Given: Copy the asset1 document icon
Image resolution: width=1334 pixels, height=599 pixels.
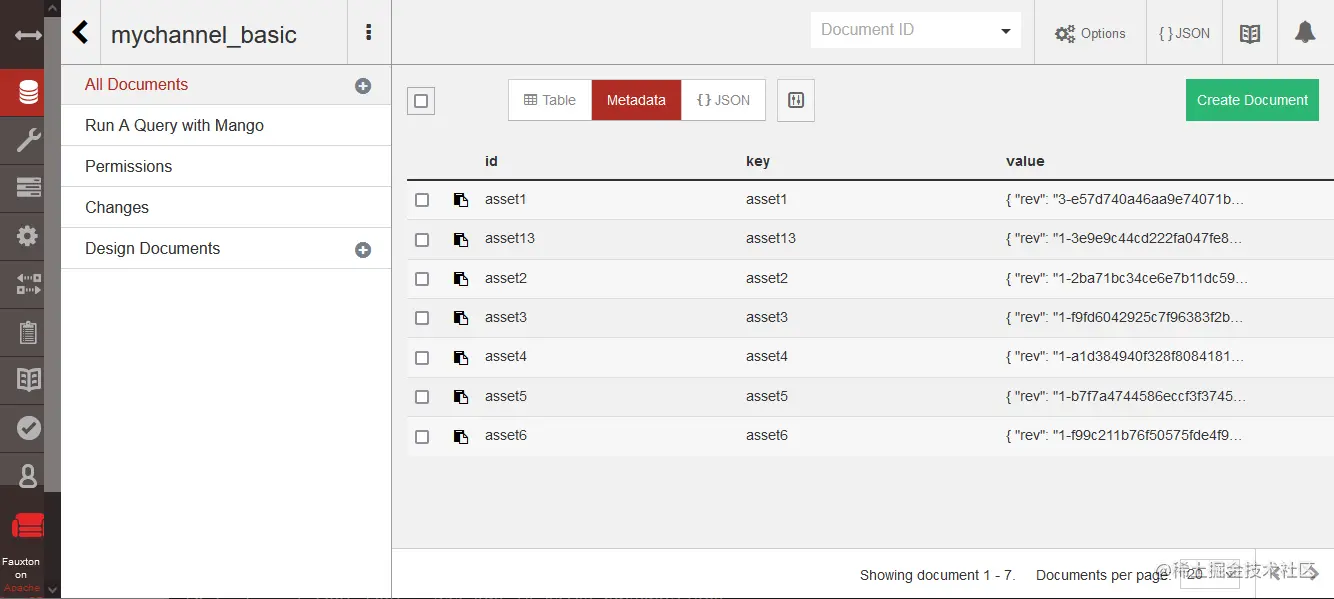Looking at the screenshot, I should coord(461,200).
